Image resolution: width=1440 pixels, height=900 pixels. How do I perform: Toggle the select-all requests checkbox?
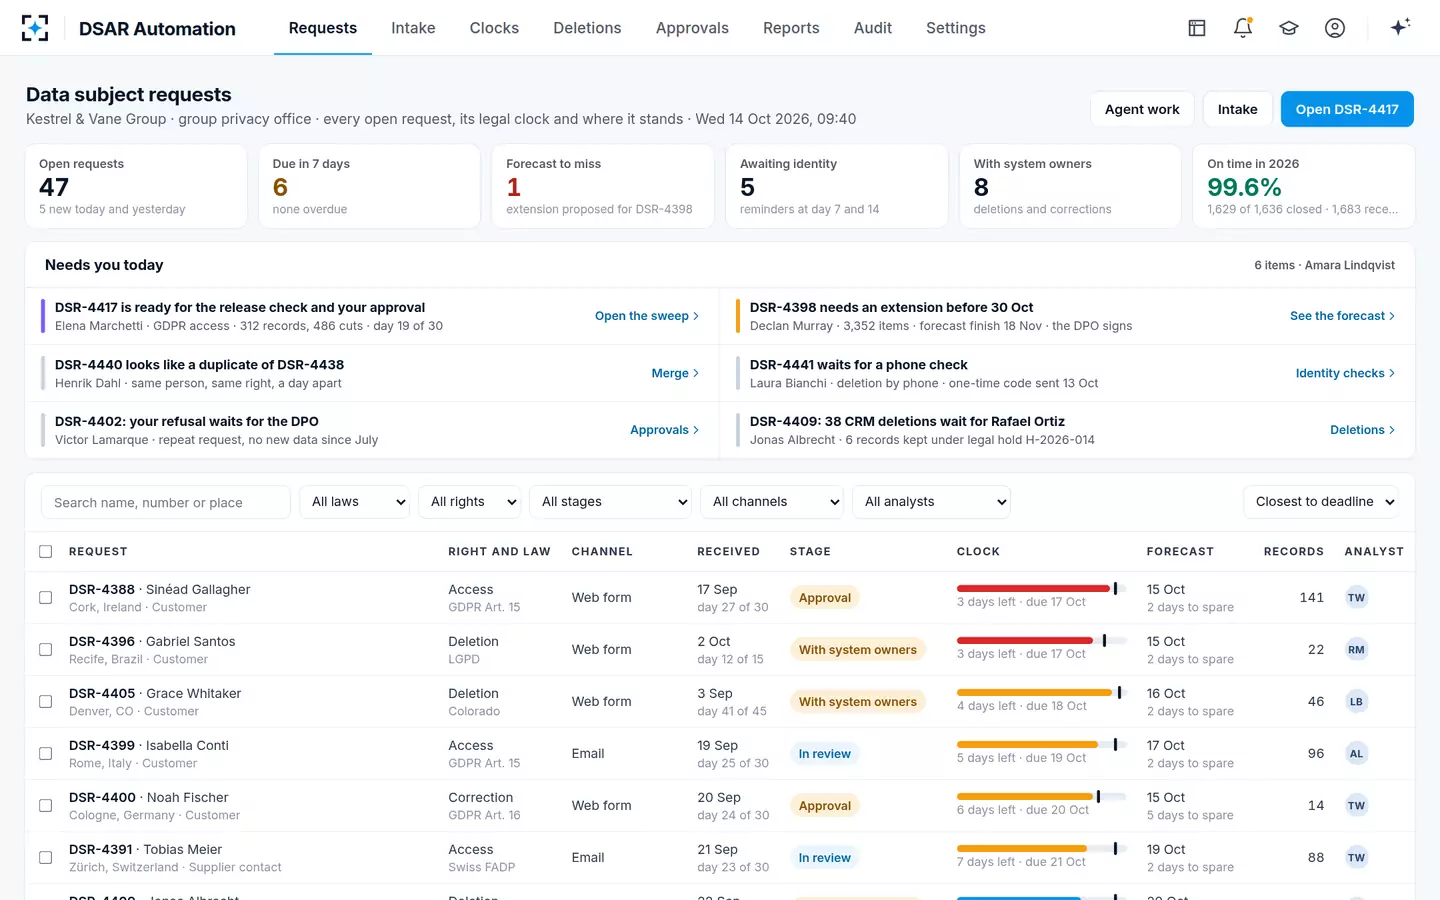pyautogui.click(x=45, y=552)
